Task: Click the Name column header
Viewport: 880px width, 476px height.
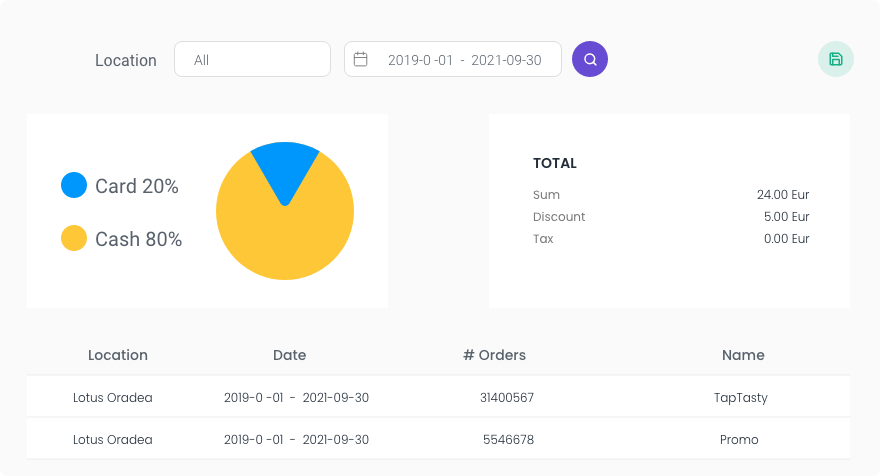Action: (x=743, y=355)
